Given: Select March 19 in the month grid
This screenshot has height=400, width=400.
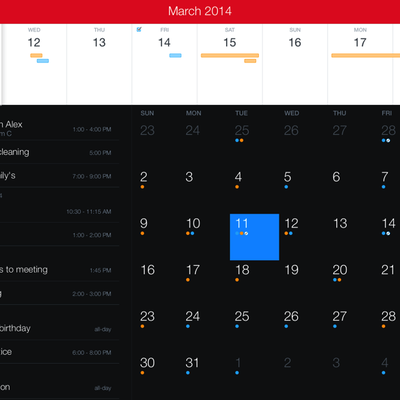Looking at the screenshot, I should coord(291,270).
